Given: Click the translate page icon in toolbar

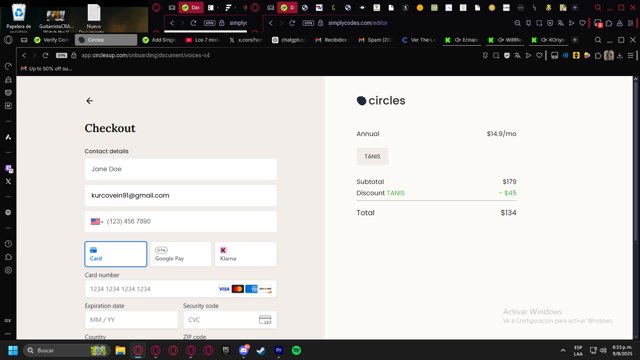Looking at the screenshot, I should pyautogui.click(x=518, y=55).
